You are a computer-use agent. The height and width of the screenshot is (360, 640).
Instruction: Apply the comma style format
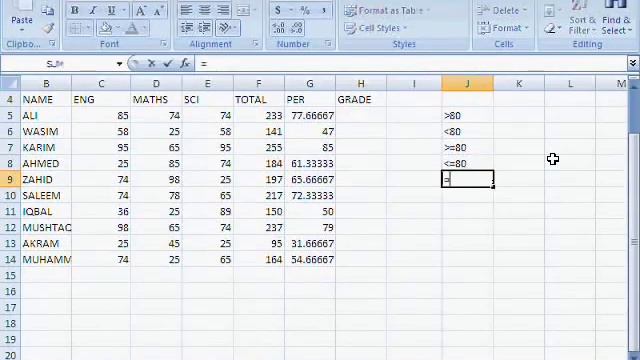click(x=324, y=10)
